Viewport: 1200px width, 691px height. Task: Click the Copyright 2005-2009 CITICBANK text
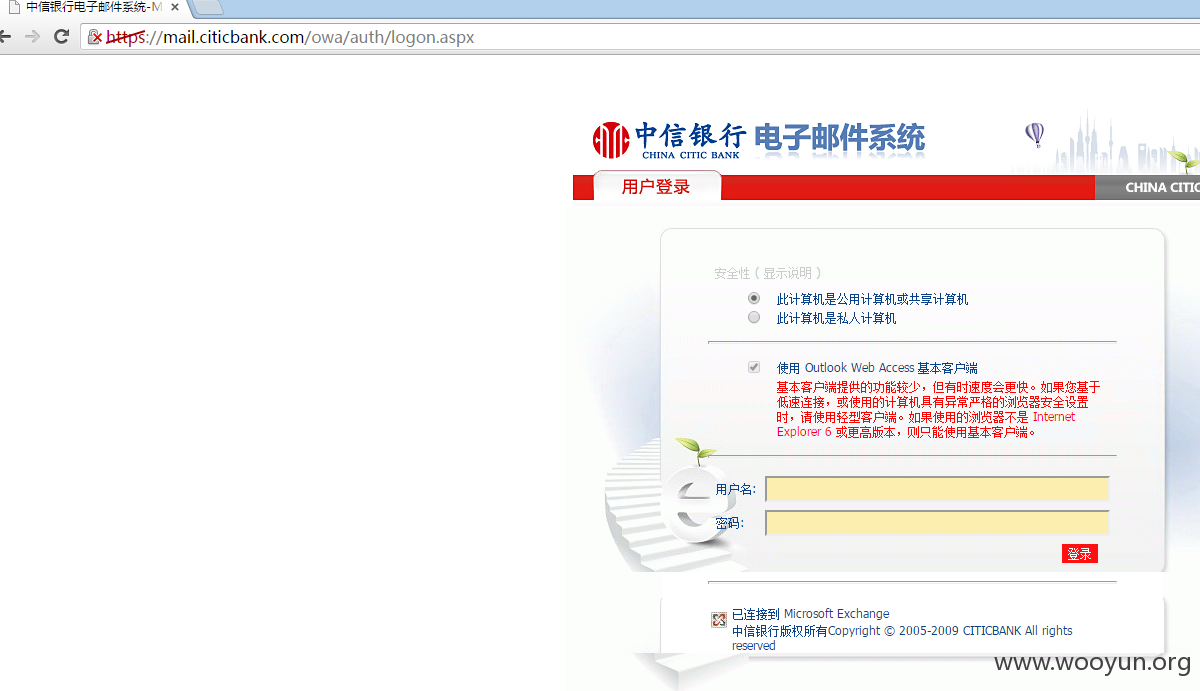click(902, 638)
